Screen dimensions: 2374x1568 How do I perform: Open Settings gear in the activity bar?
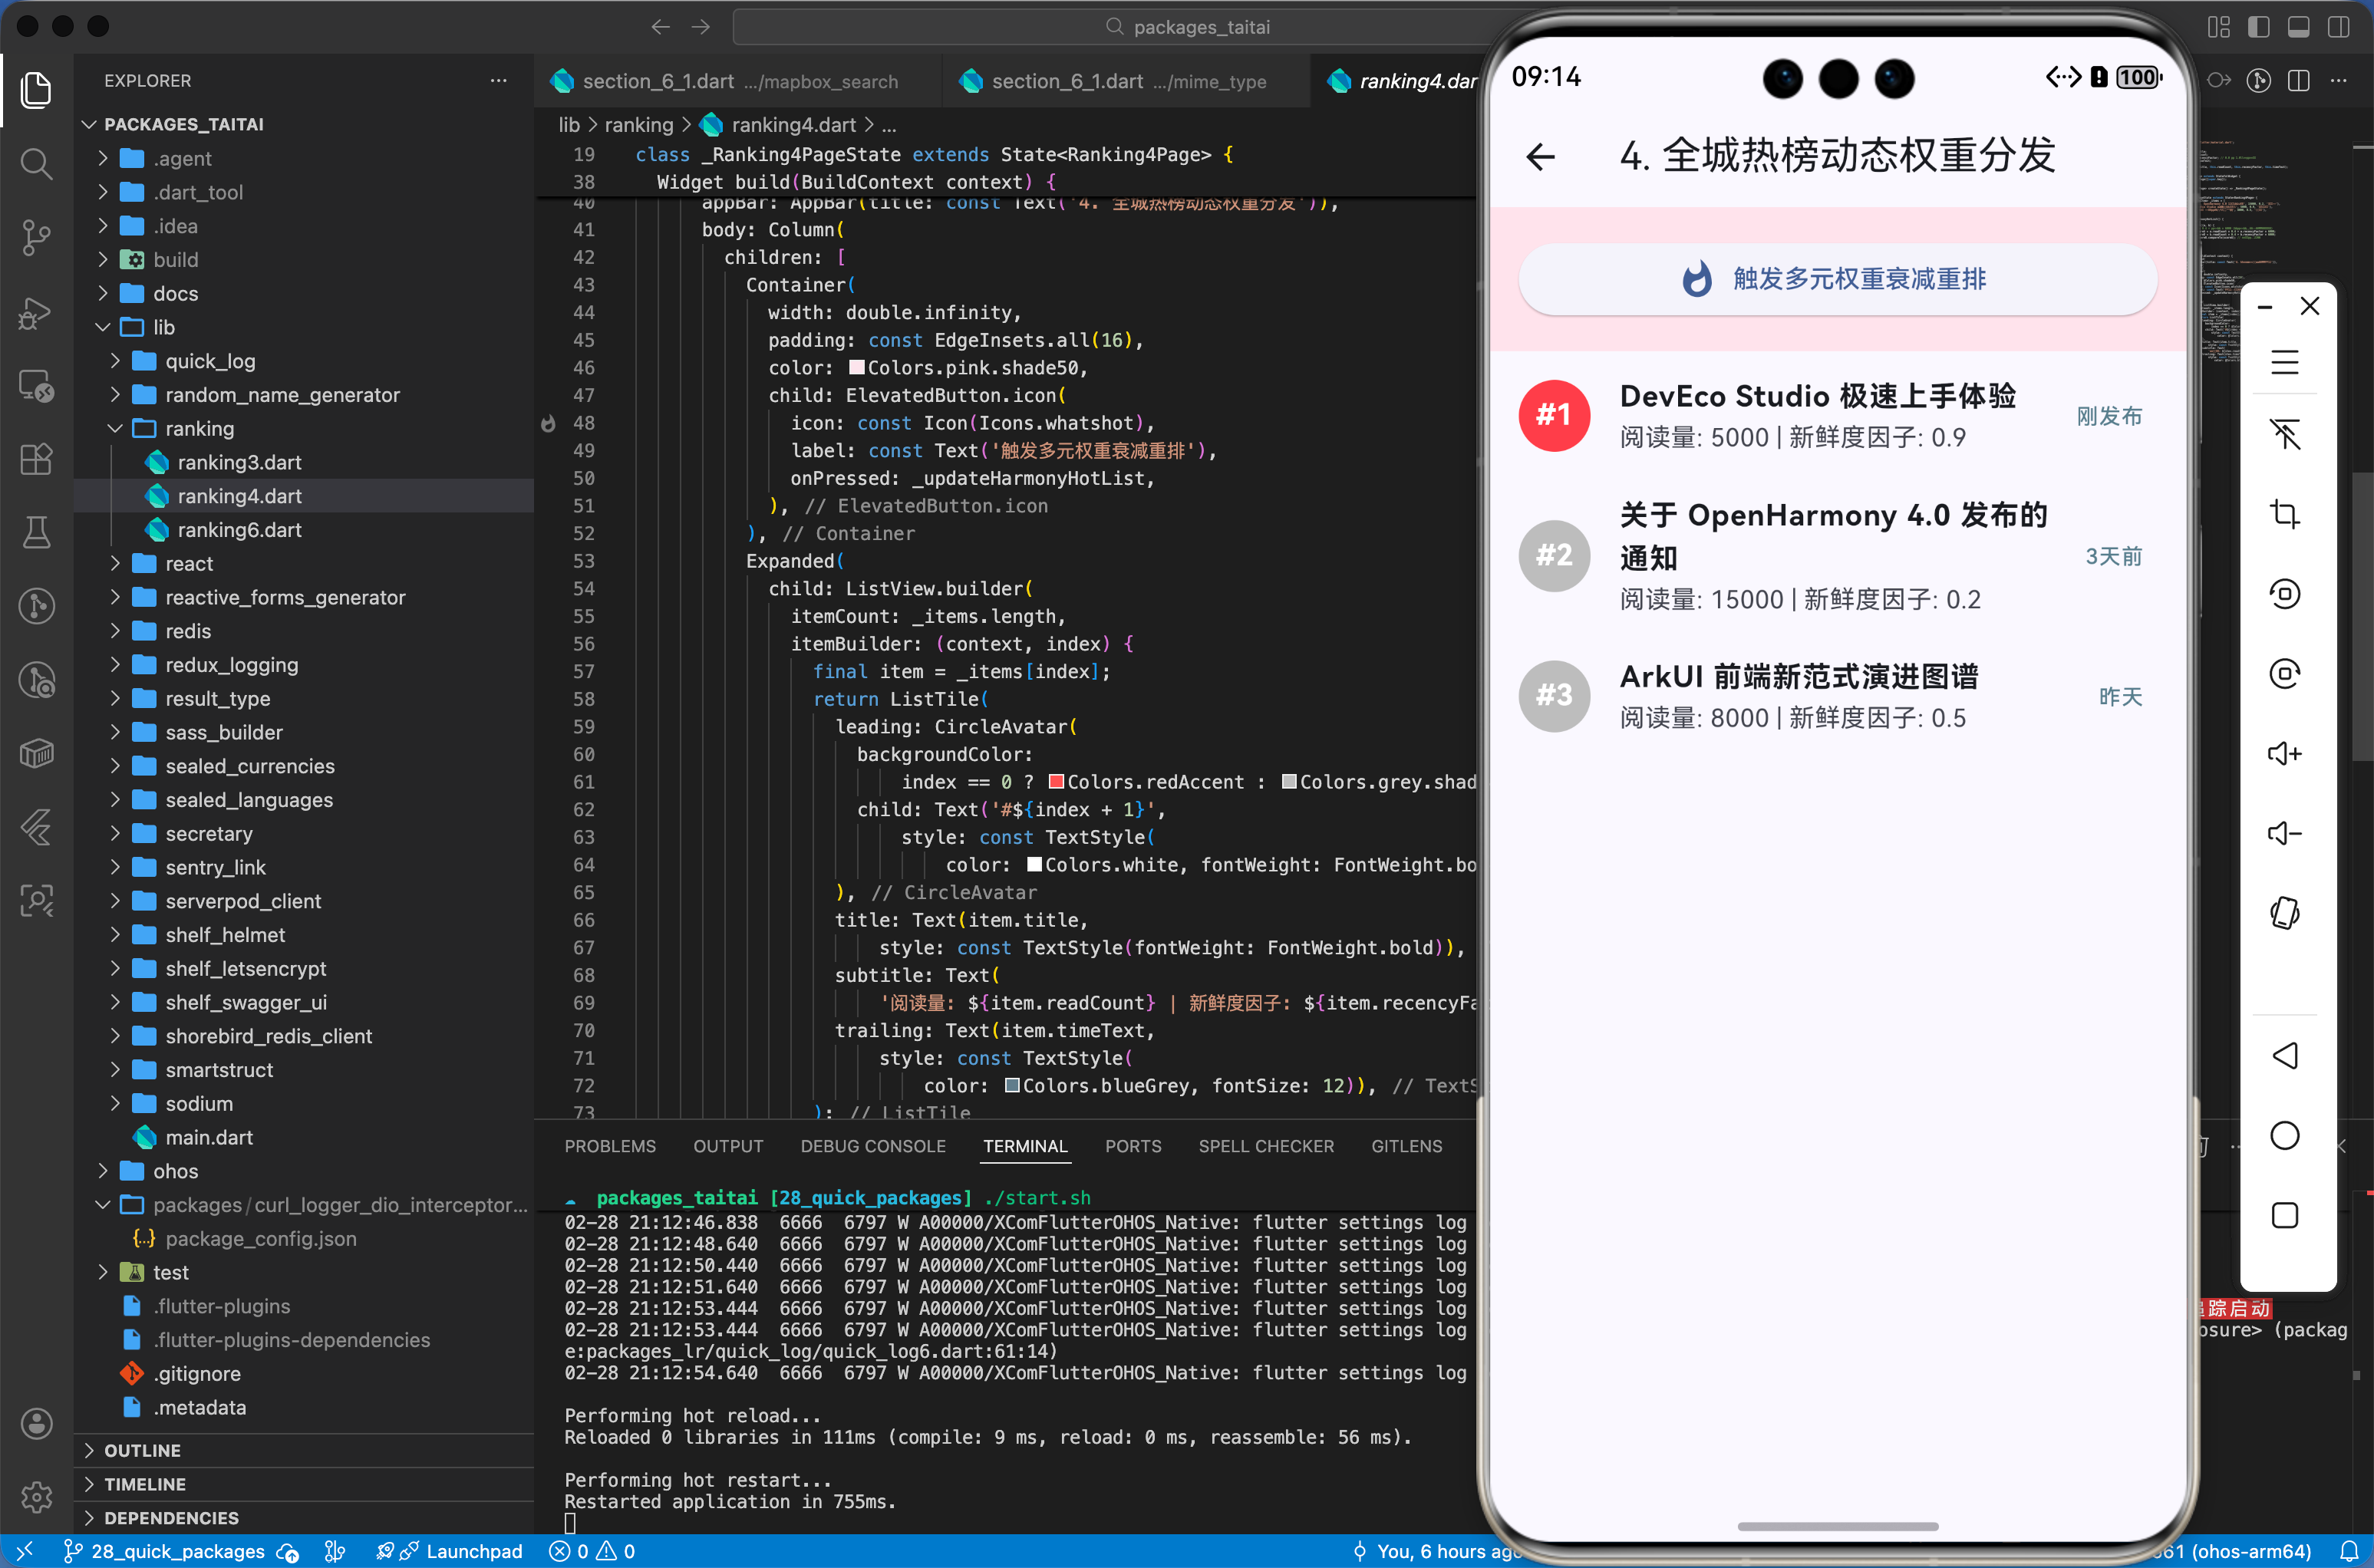coord(37,1497)
